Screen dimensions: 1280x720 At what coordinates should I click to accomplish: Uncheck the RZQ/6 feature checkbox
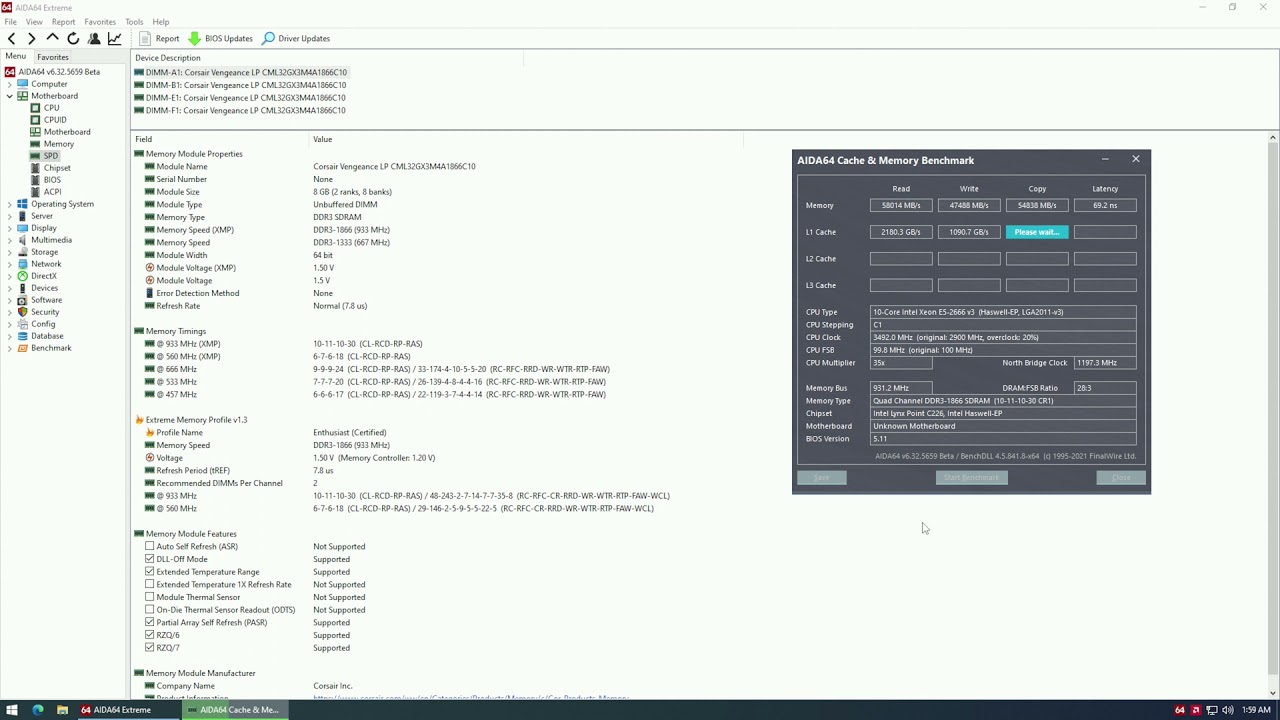coord(150,634)
